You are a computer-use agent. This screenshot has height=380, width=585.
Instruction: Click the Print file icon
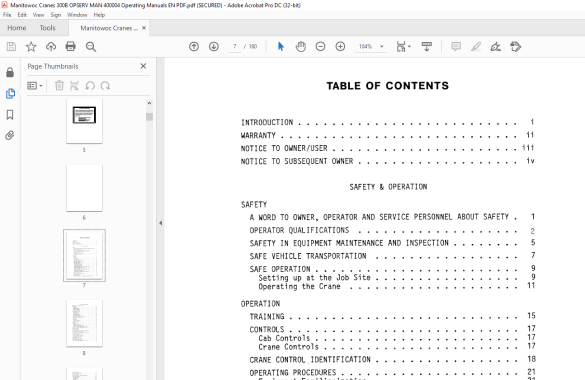pyautogui.click(x=71, y=47)
